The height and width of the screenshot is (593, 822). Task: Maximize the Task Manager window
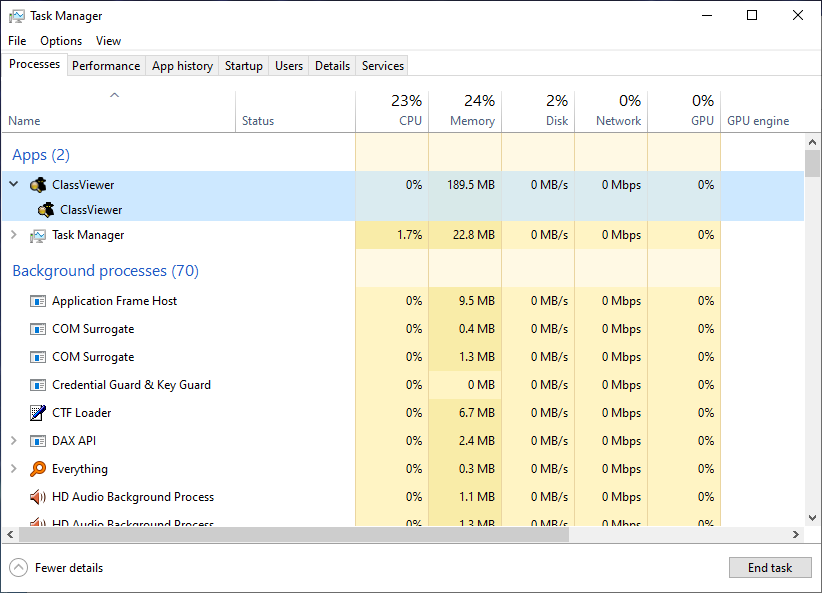pyautogui.click(x=752, y=15)
